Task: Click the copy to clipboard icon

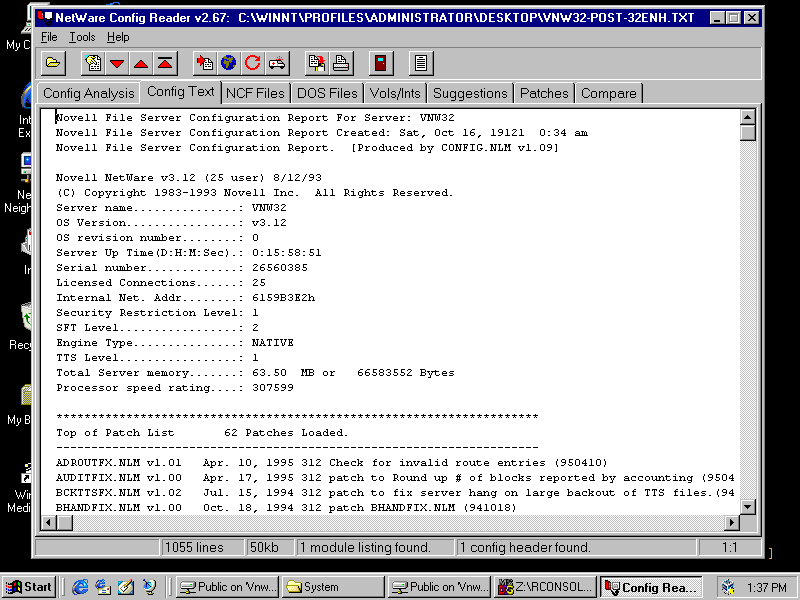Action: pyautogui.click(x=316, y=63)
